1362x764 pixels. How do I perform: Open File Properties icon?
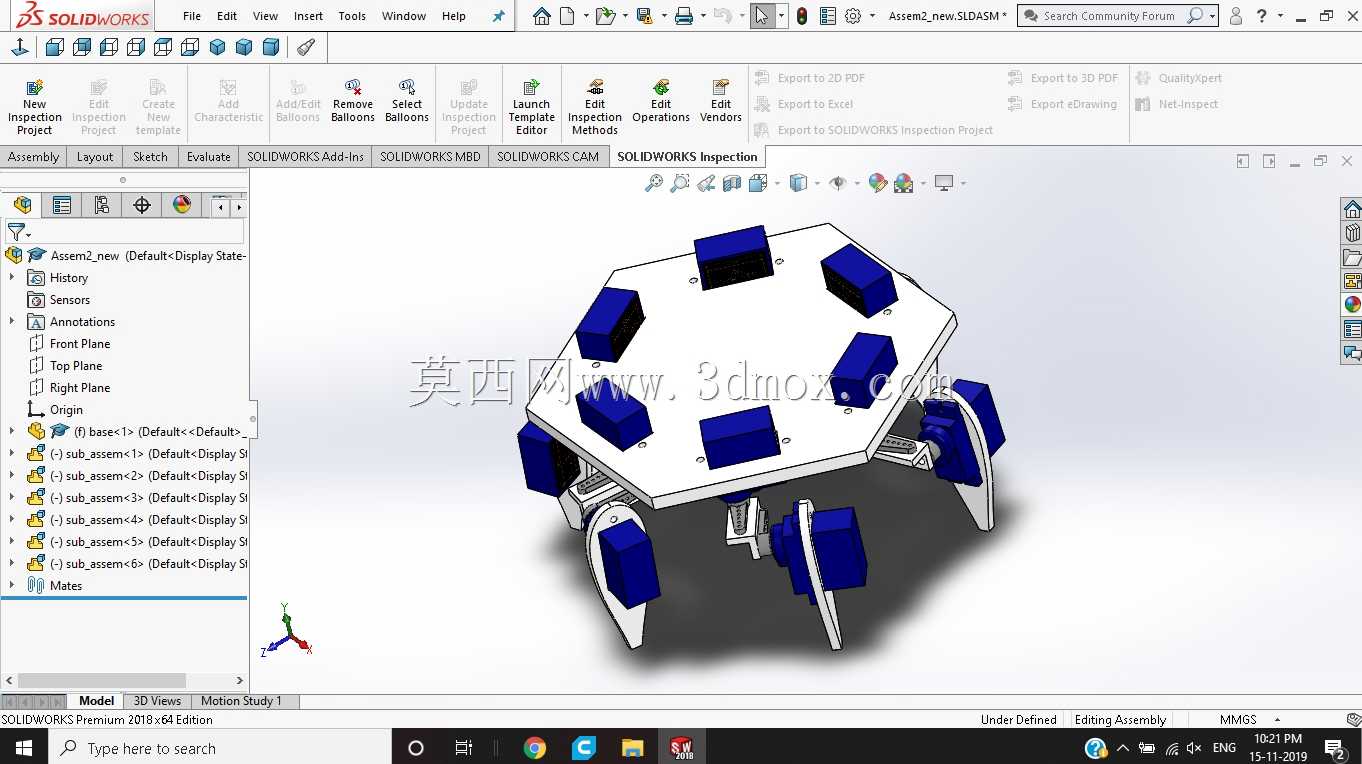coord(828,16)
